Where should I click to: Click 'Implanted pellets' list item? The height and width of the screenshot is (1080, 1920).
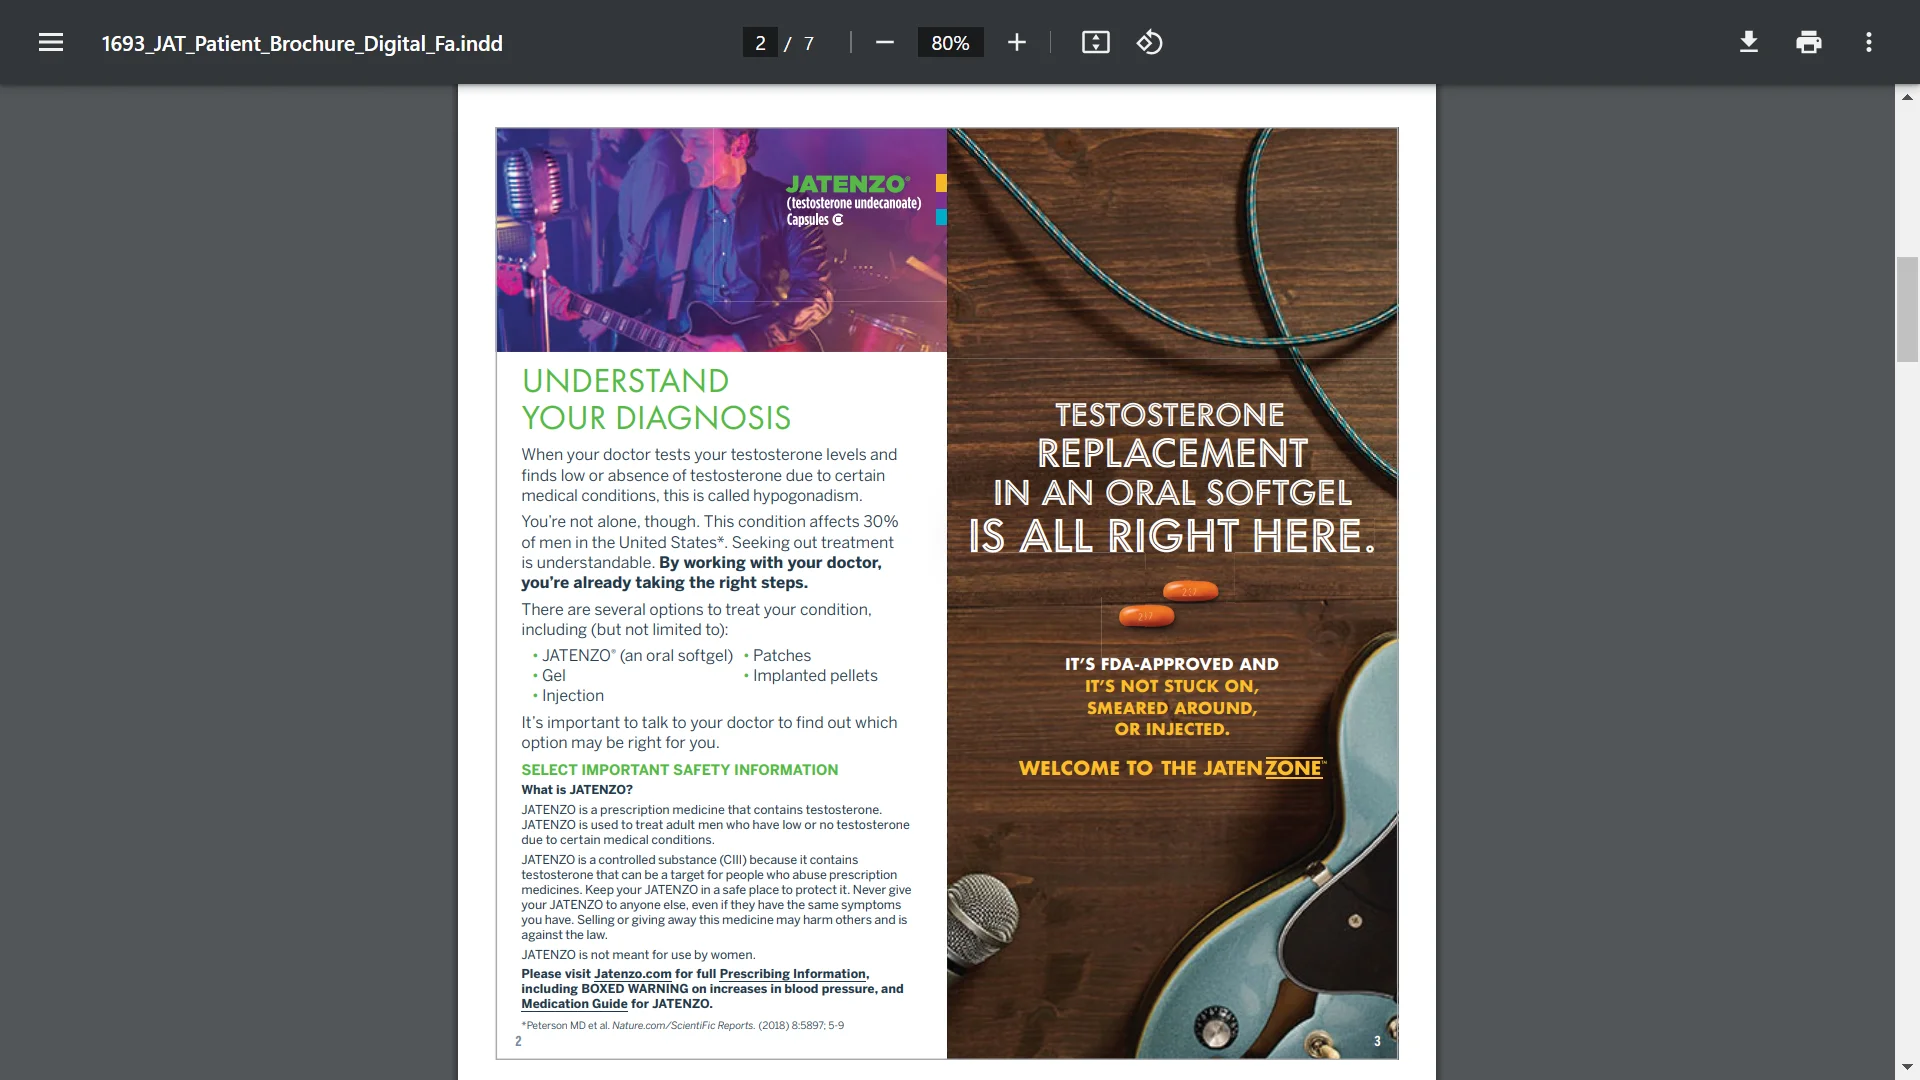point(815,676)
